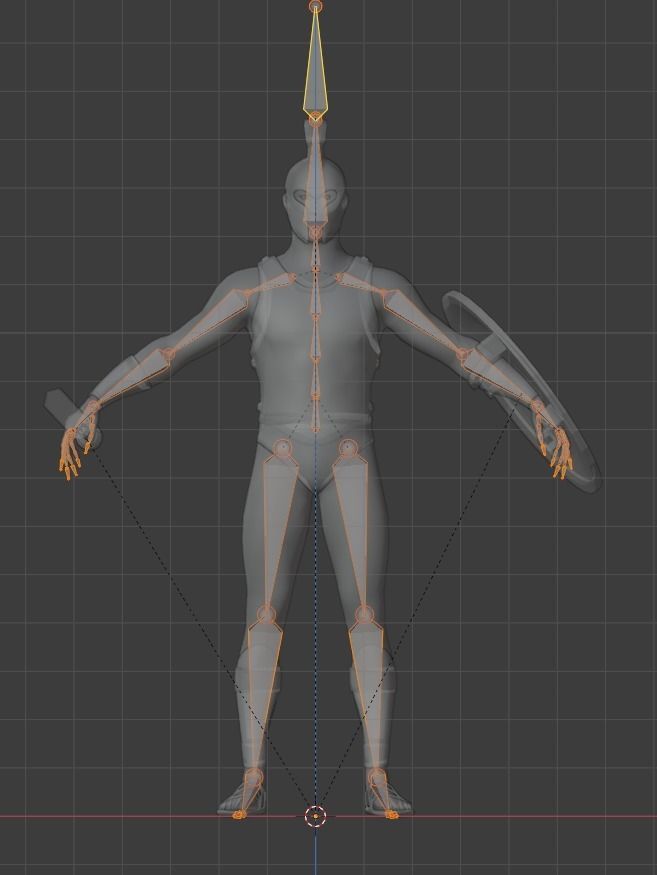
Task: Click the 3D cursor at the world origin
Action: coord(315,816)
